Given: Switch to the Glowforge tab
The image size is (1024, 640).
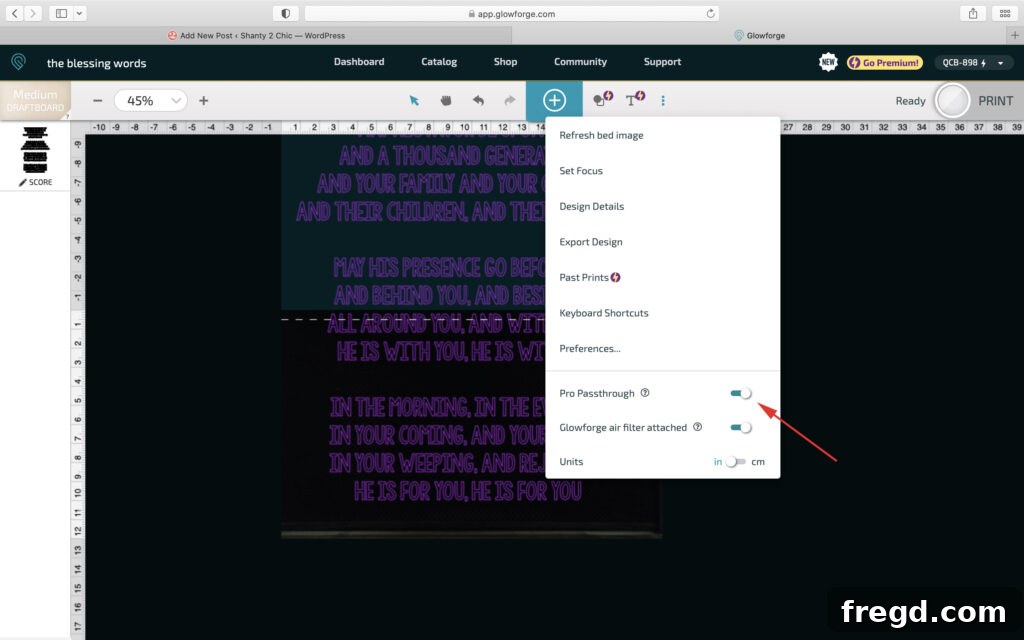Looking at the screenshot, I should 760,35.
